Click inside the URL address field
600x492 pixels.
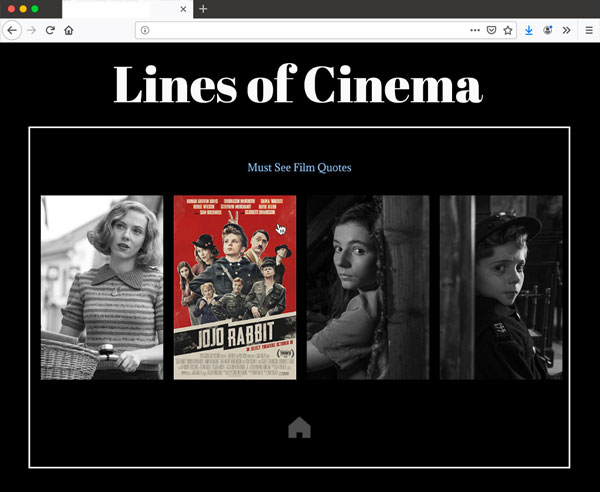(x=300, y=30)
